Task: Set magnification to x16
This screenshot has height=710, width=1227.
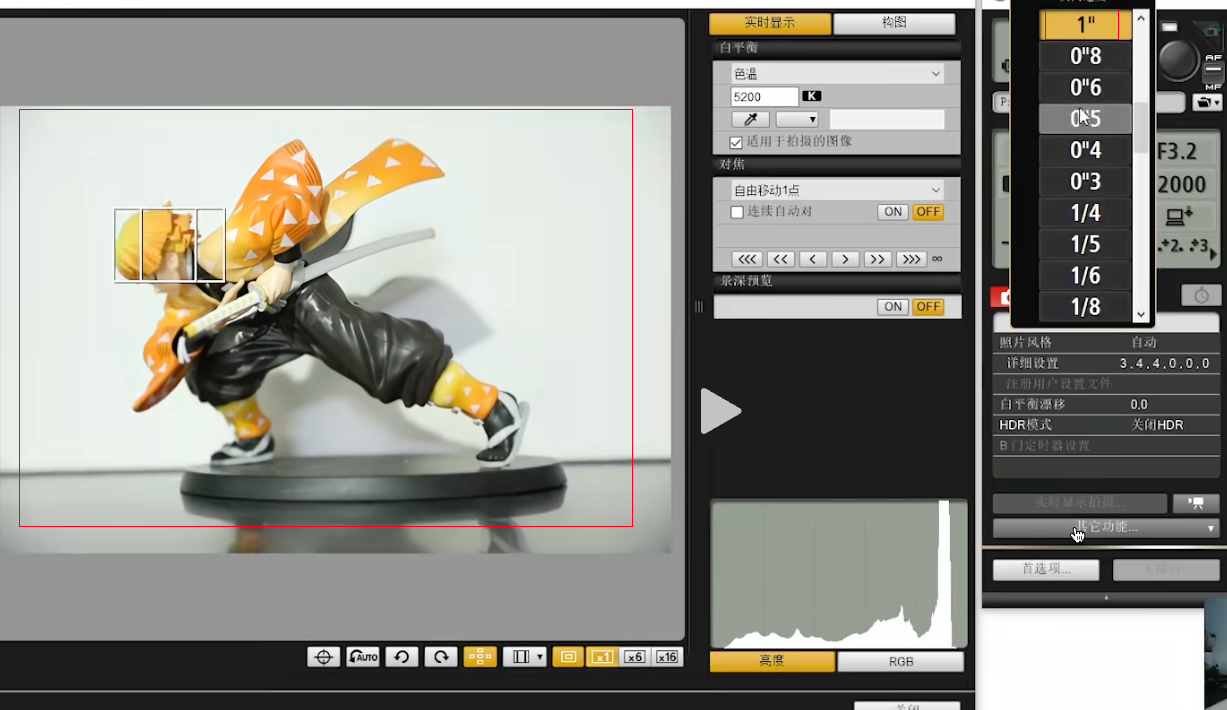Action: (667, 657)
